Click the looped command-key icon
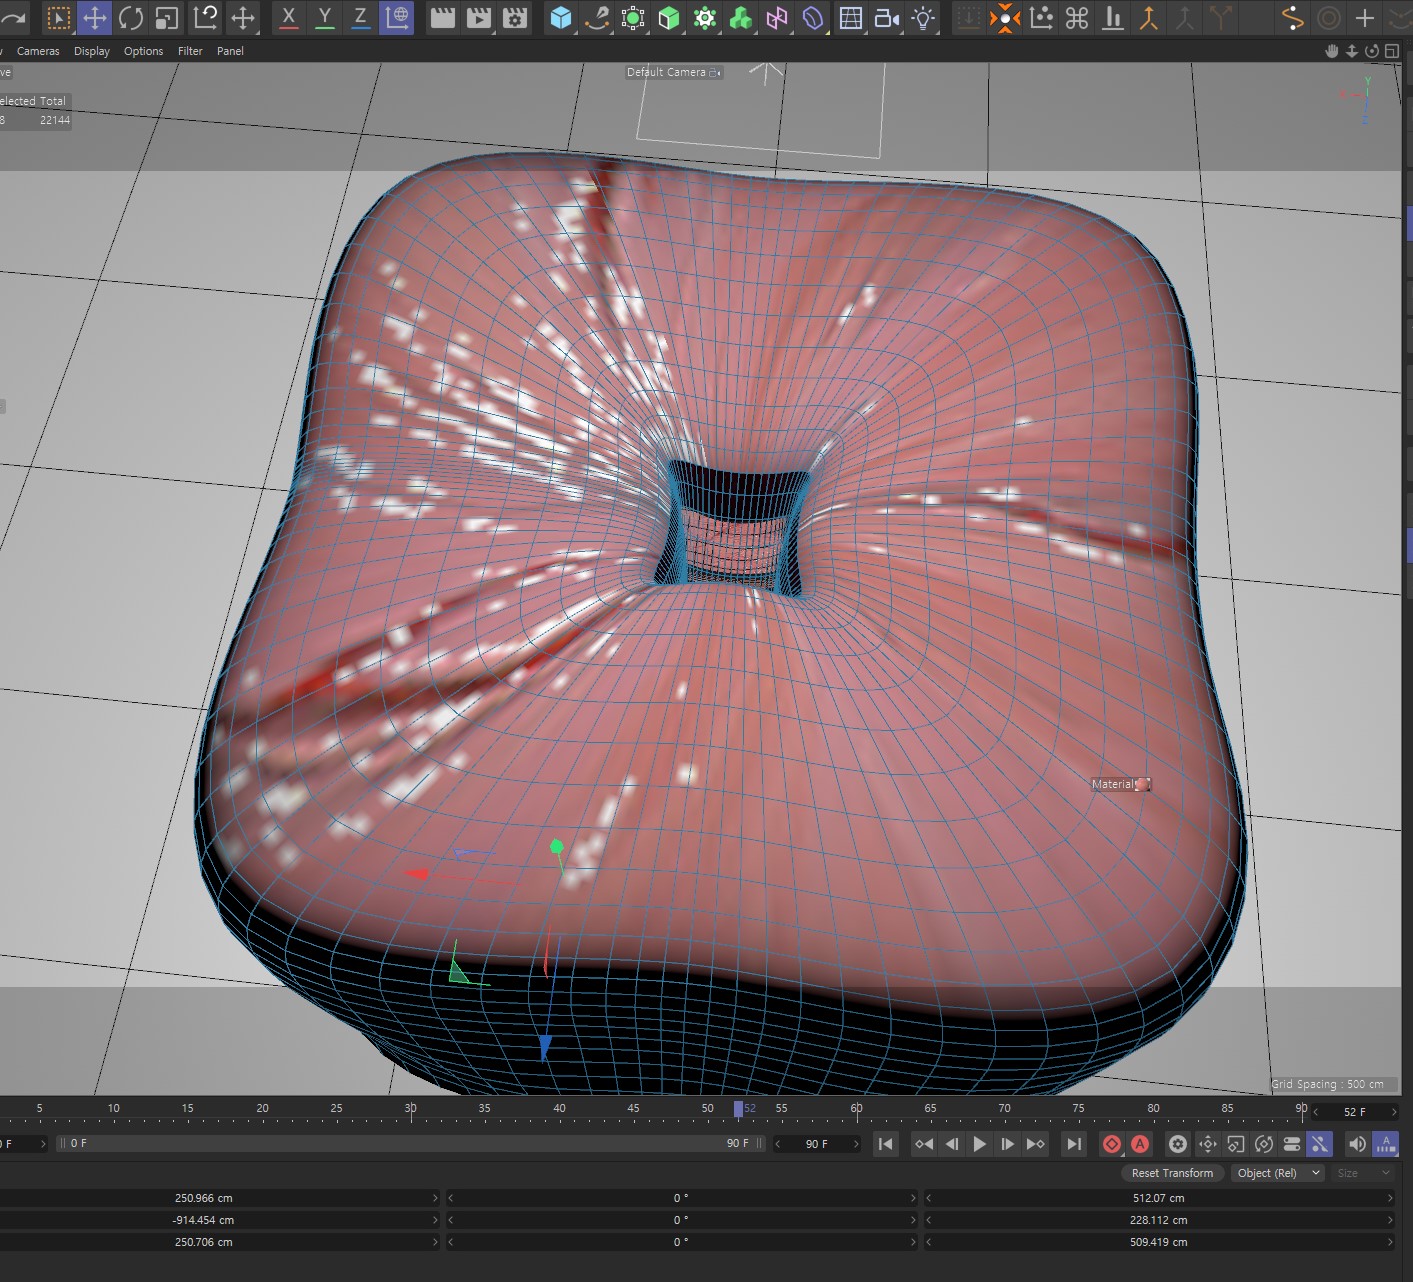 click(x=1077, y=18)
